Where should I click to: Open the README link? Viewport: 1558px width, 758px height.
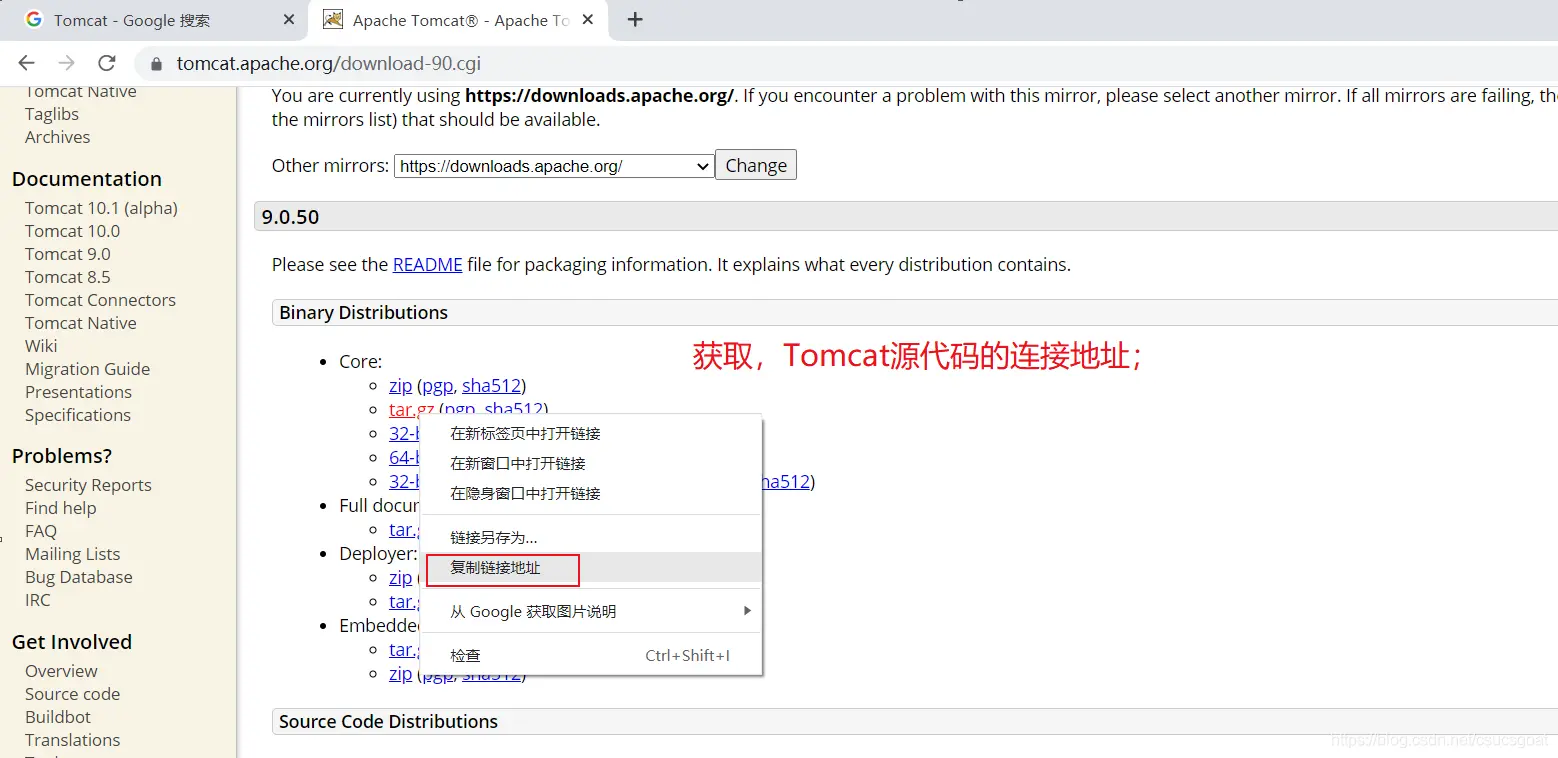427,265
